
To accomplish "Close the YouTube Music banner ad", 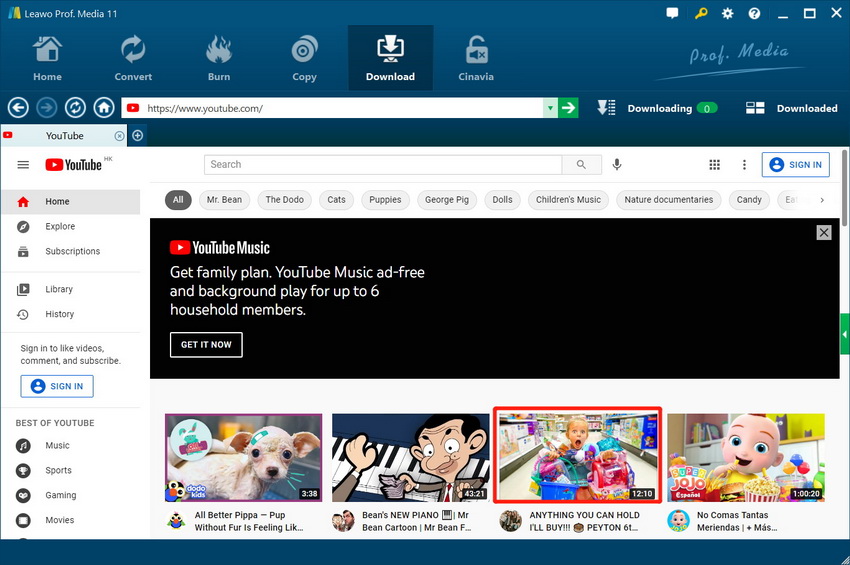I will [823, 232].
